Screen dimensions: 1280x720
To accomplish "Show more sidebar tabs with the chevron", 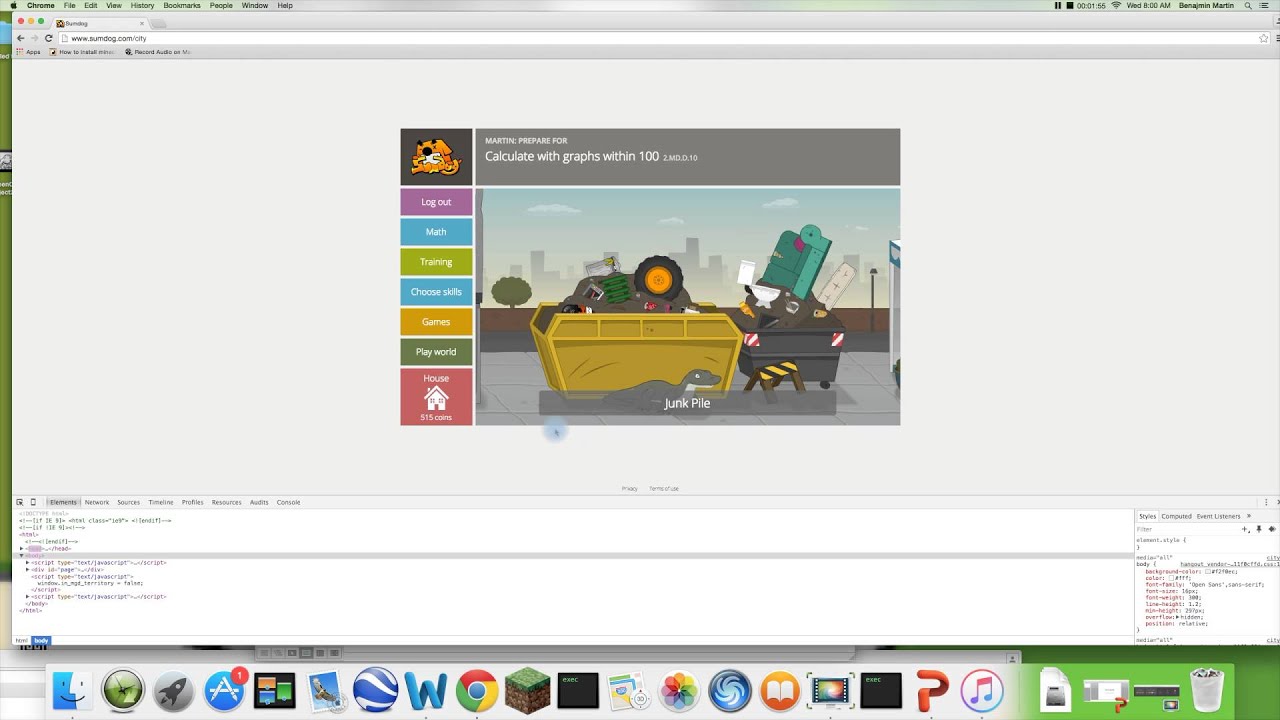I will tap(1248, 516).
